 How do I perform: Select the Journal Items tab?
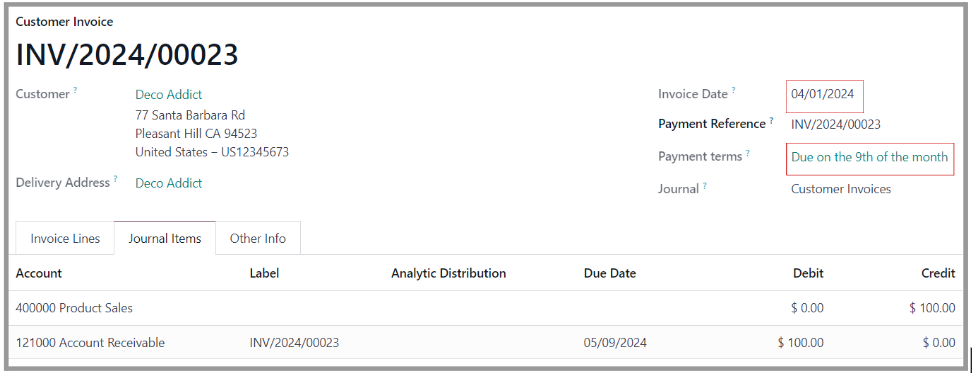(165, 239)
